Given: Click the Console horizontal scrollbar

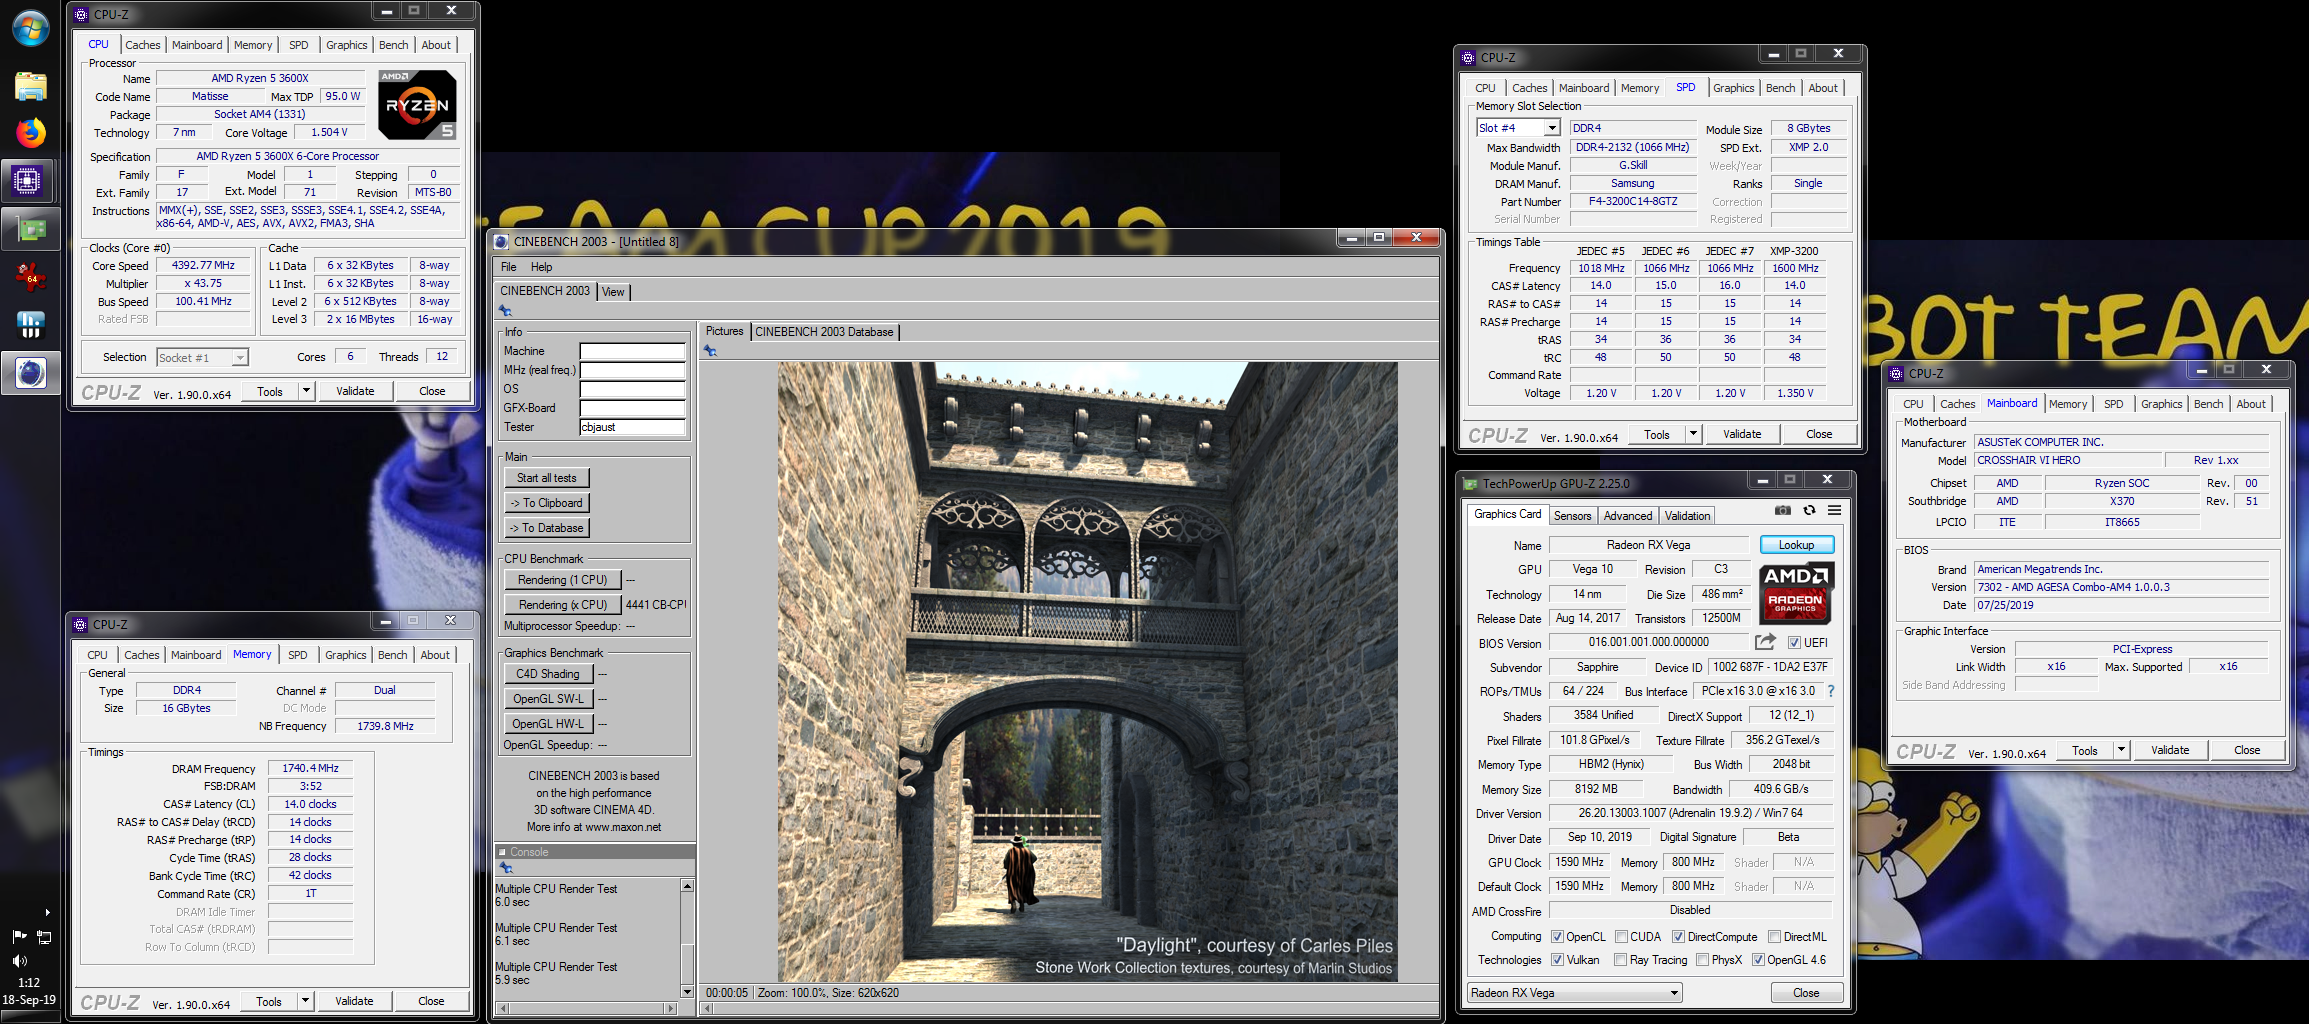Looking at the screenshot, I should pyautogui.click(x=586, y=1008).
